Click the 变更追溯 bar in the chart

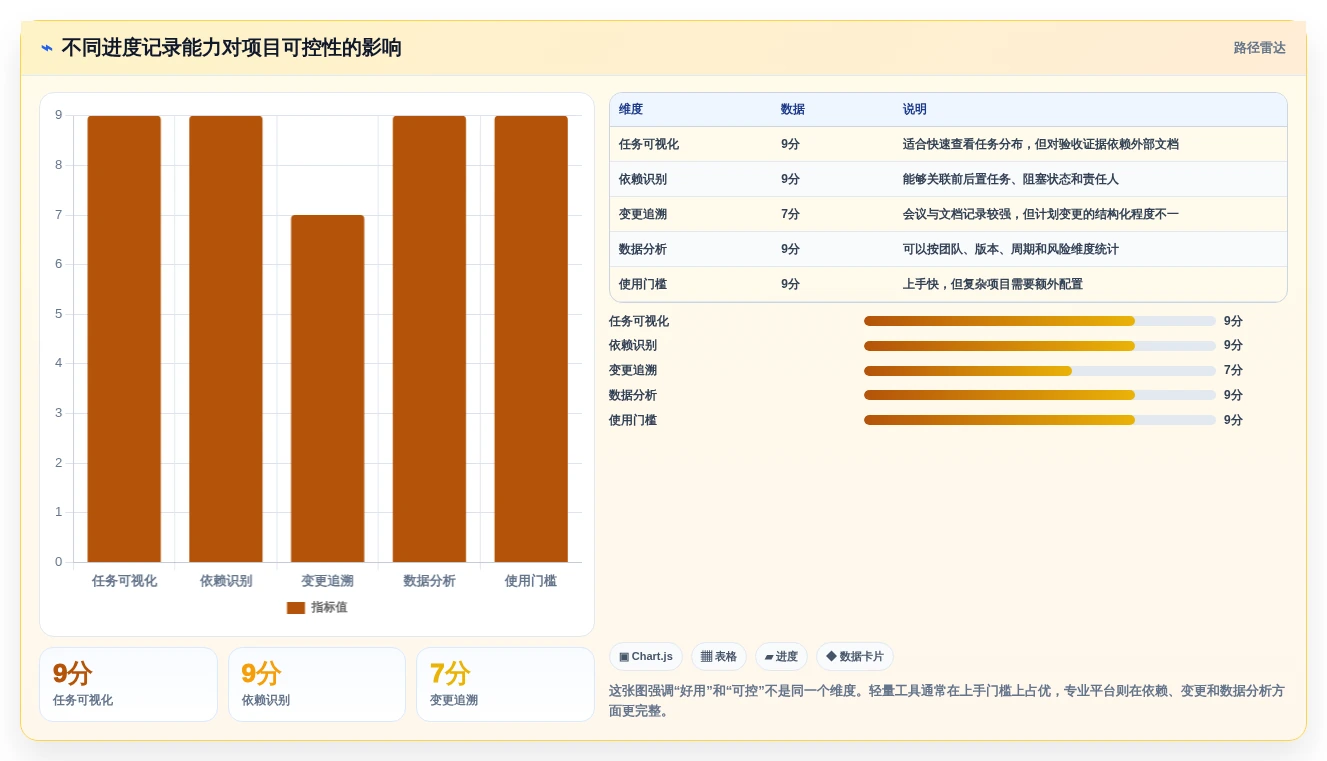(x=328, y=389)
